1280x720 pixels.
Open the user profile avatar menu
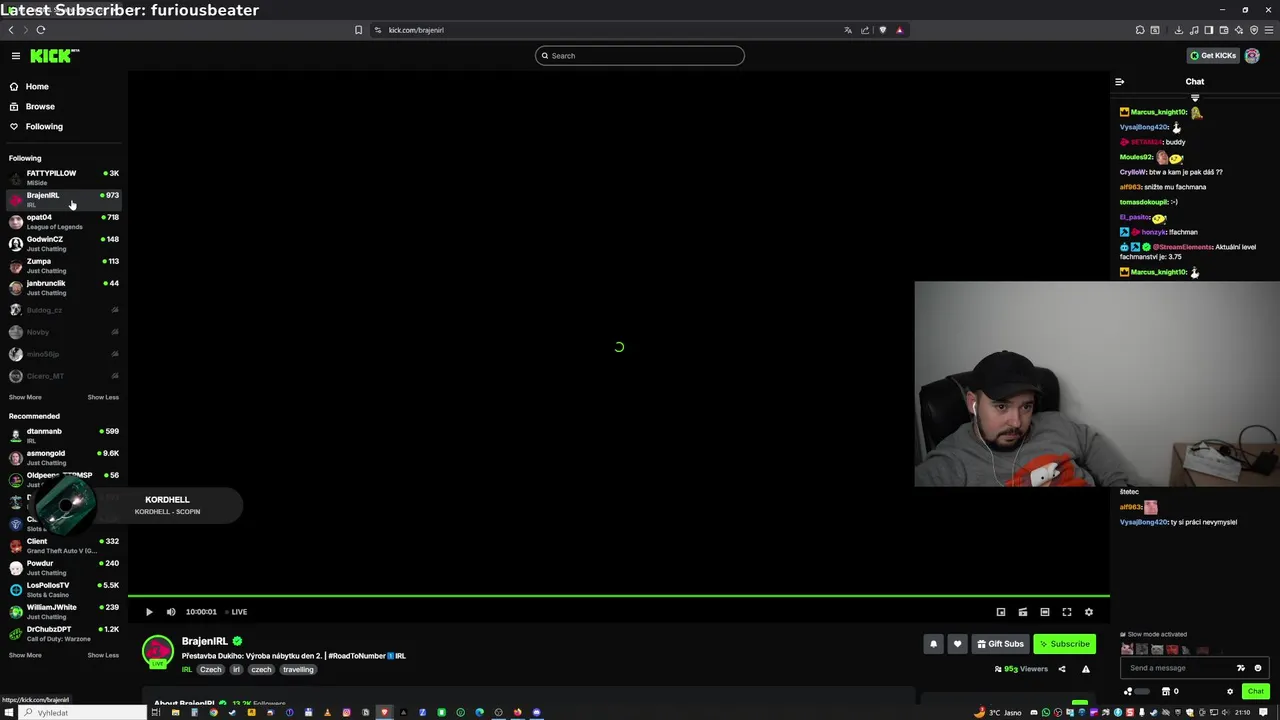(x=1252, y=56)
